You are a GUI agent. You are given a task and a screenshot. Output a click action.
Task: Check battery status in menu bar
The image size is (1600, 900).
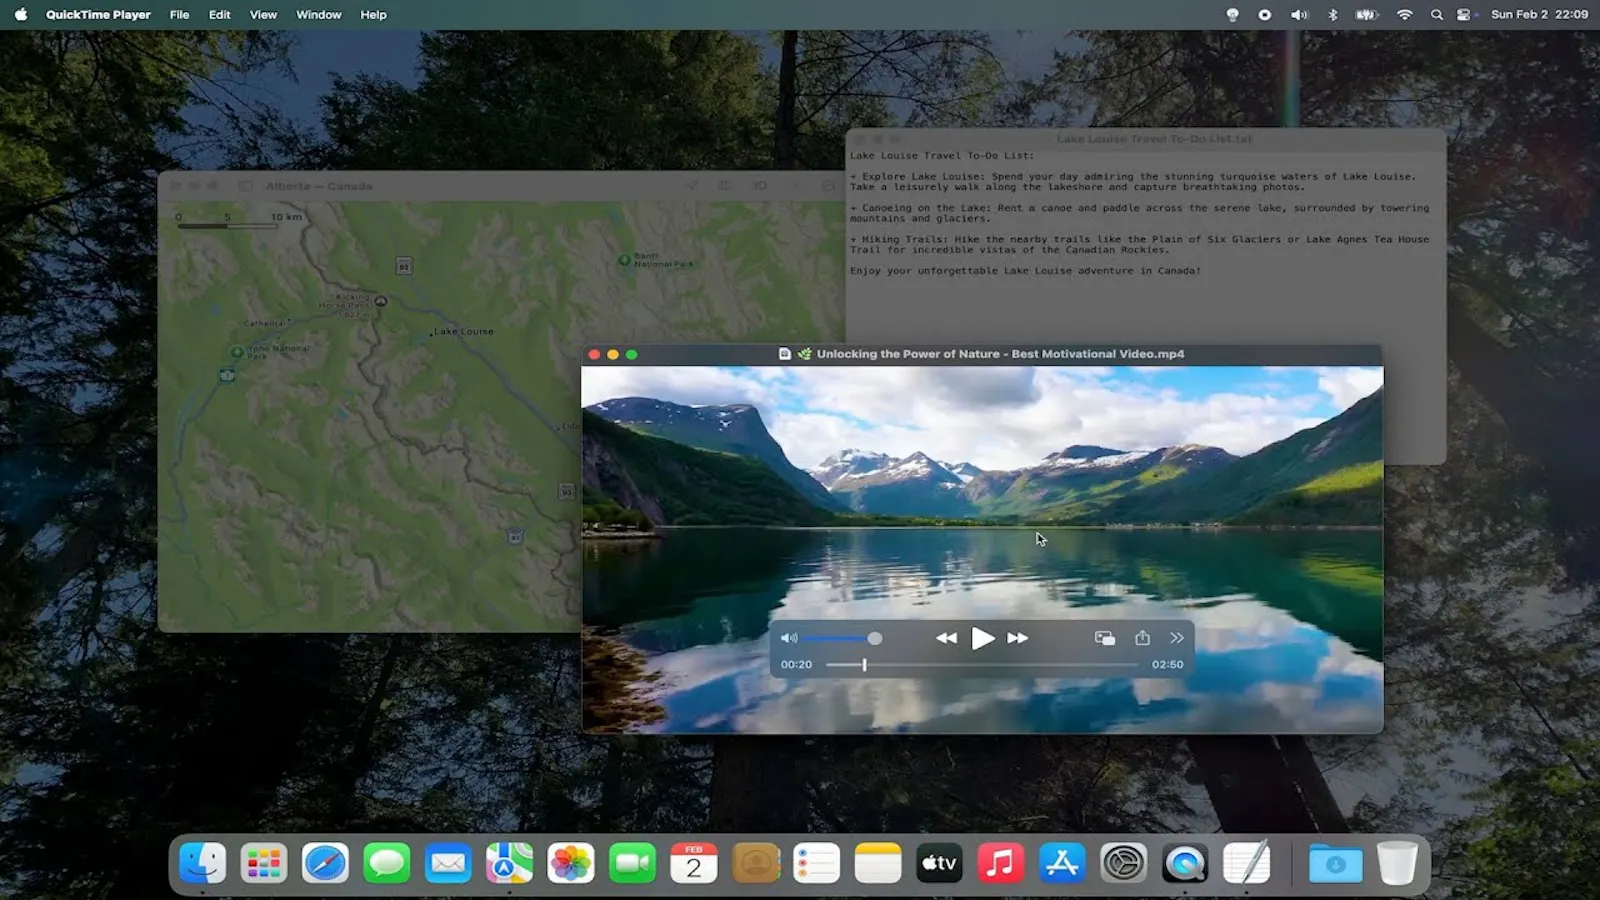[x=1366, y=14]
